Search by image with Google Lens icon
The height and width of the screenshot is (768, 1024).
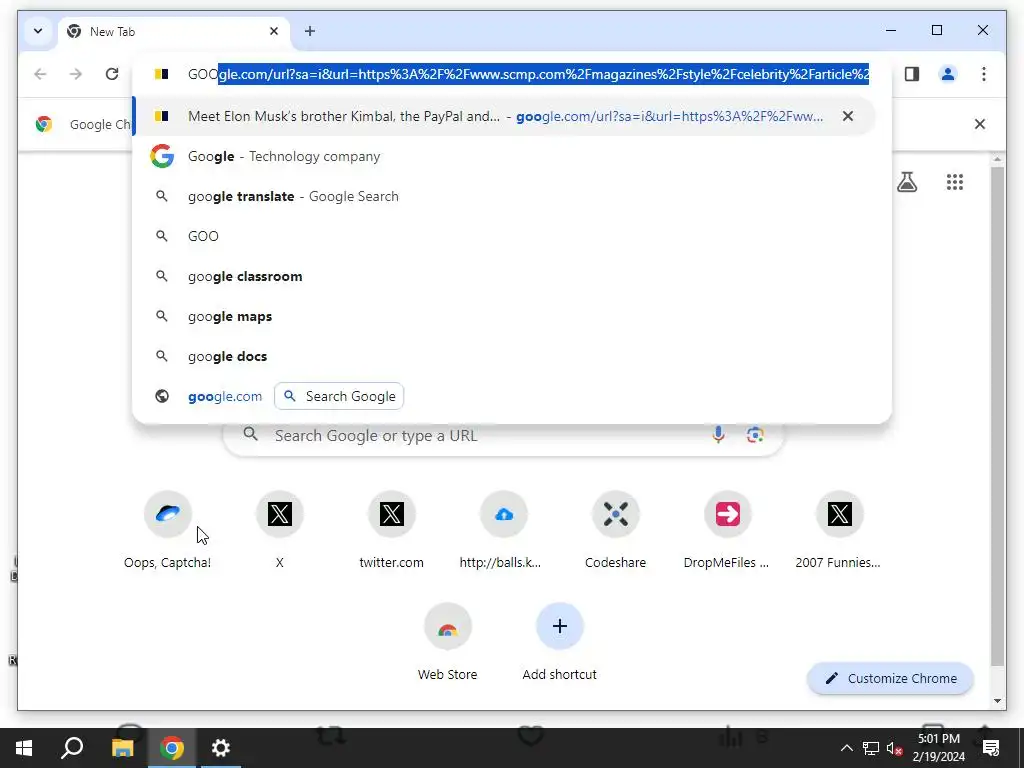(x=755, y=435)
